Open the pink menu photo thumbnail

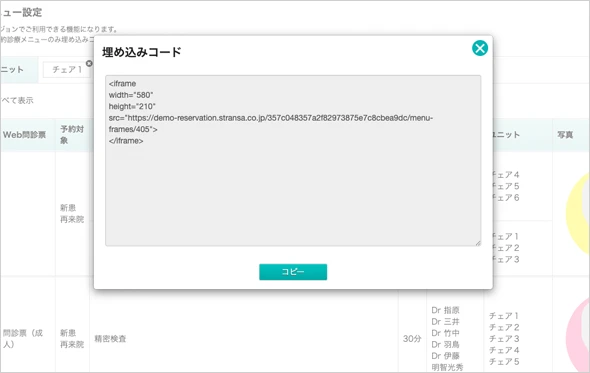(578, 335)
